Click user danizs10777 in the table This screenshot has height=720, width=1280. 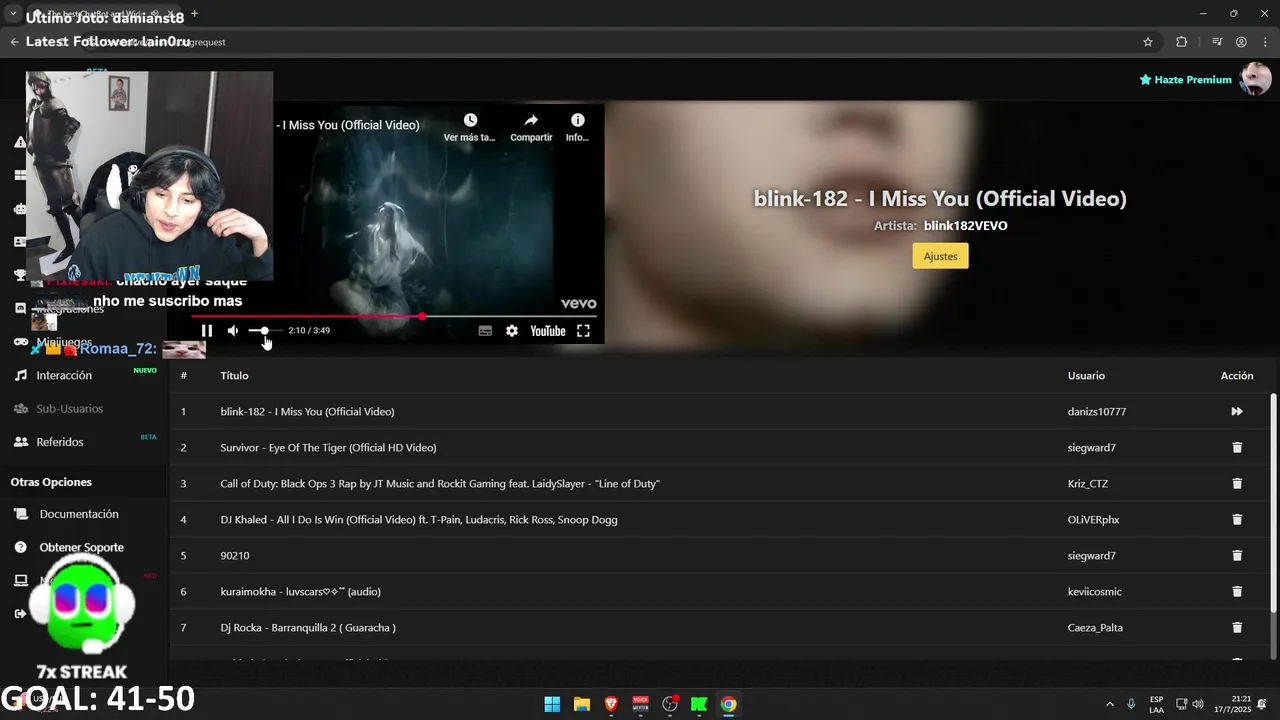1097,411
